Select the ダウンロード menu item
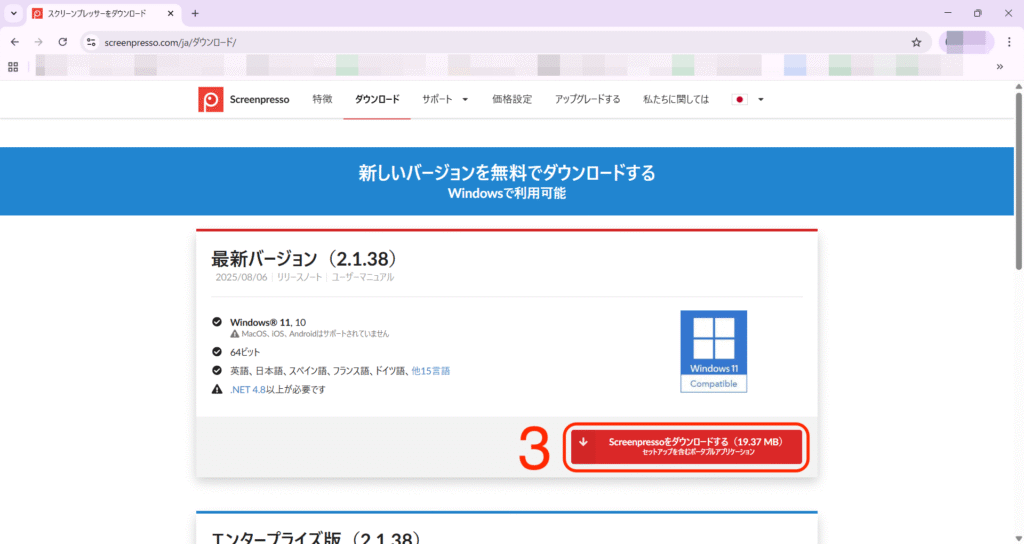This screenshot has width=1024, height=544. [377, 99]
